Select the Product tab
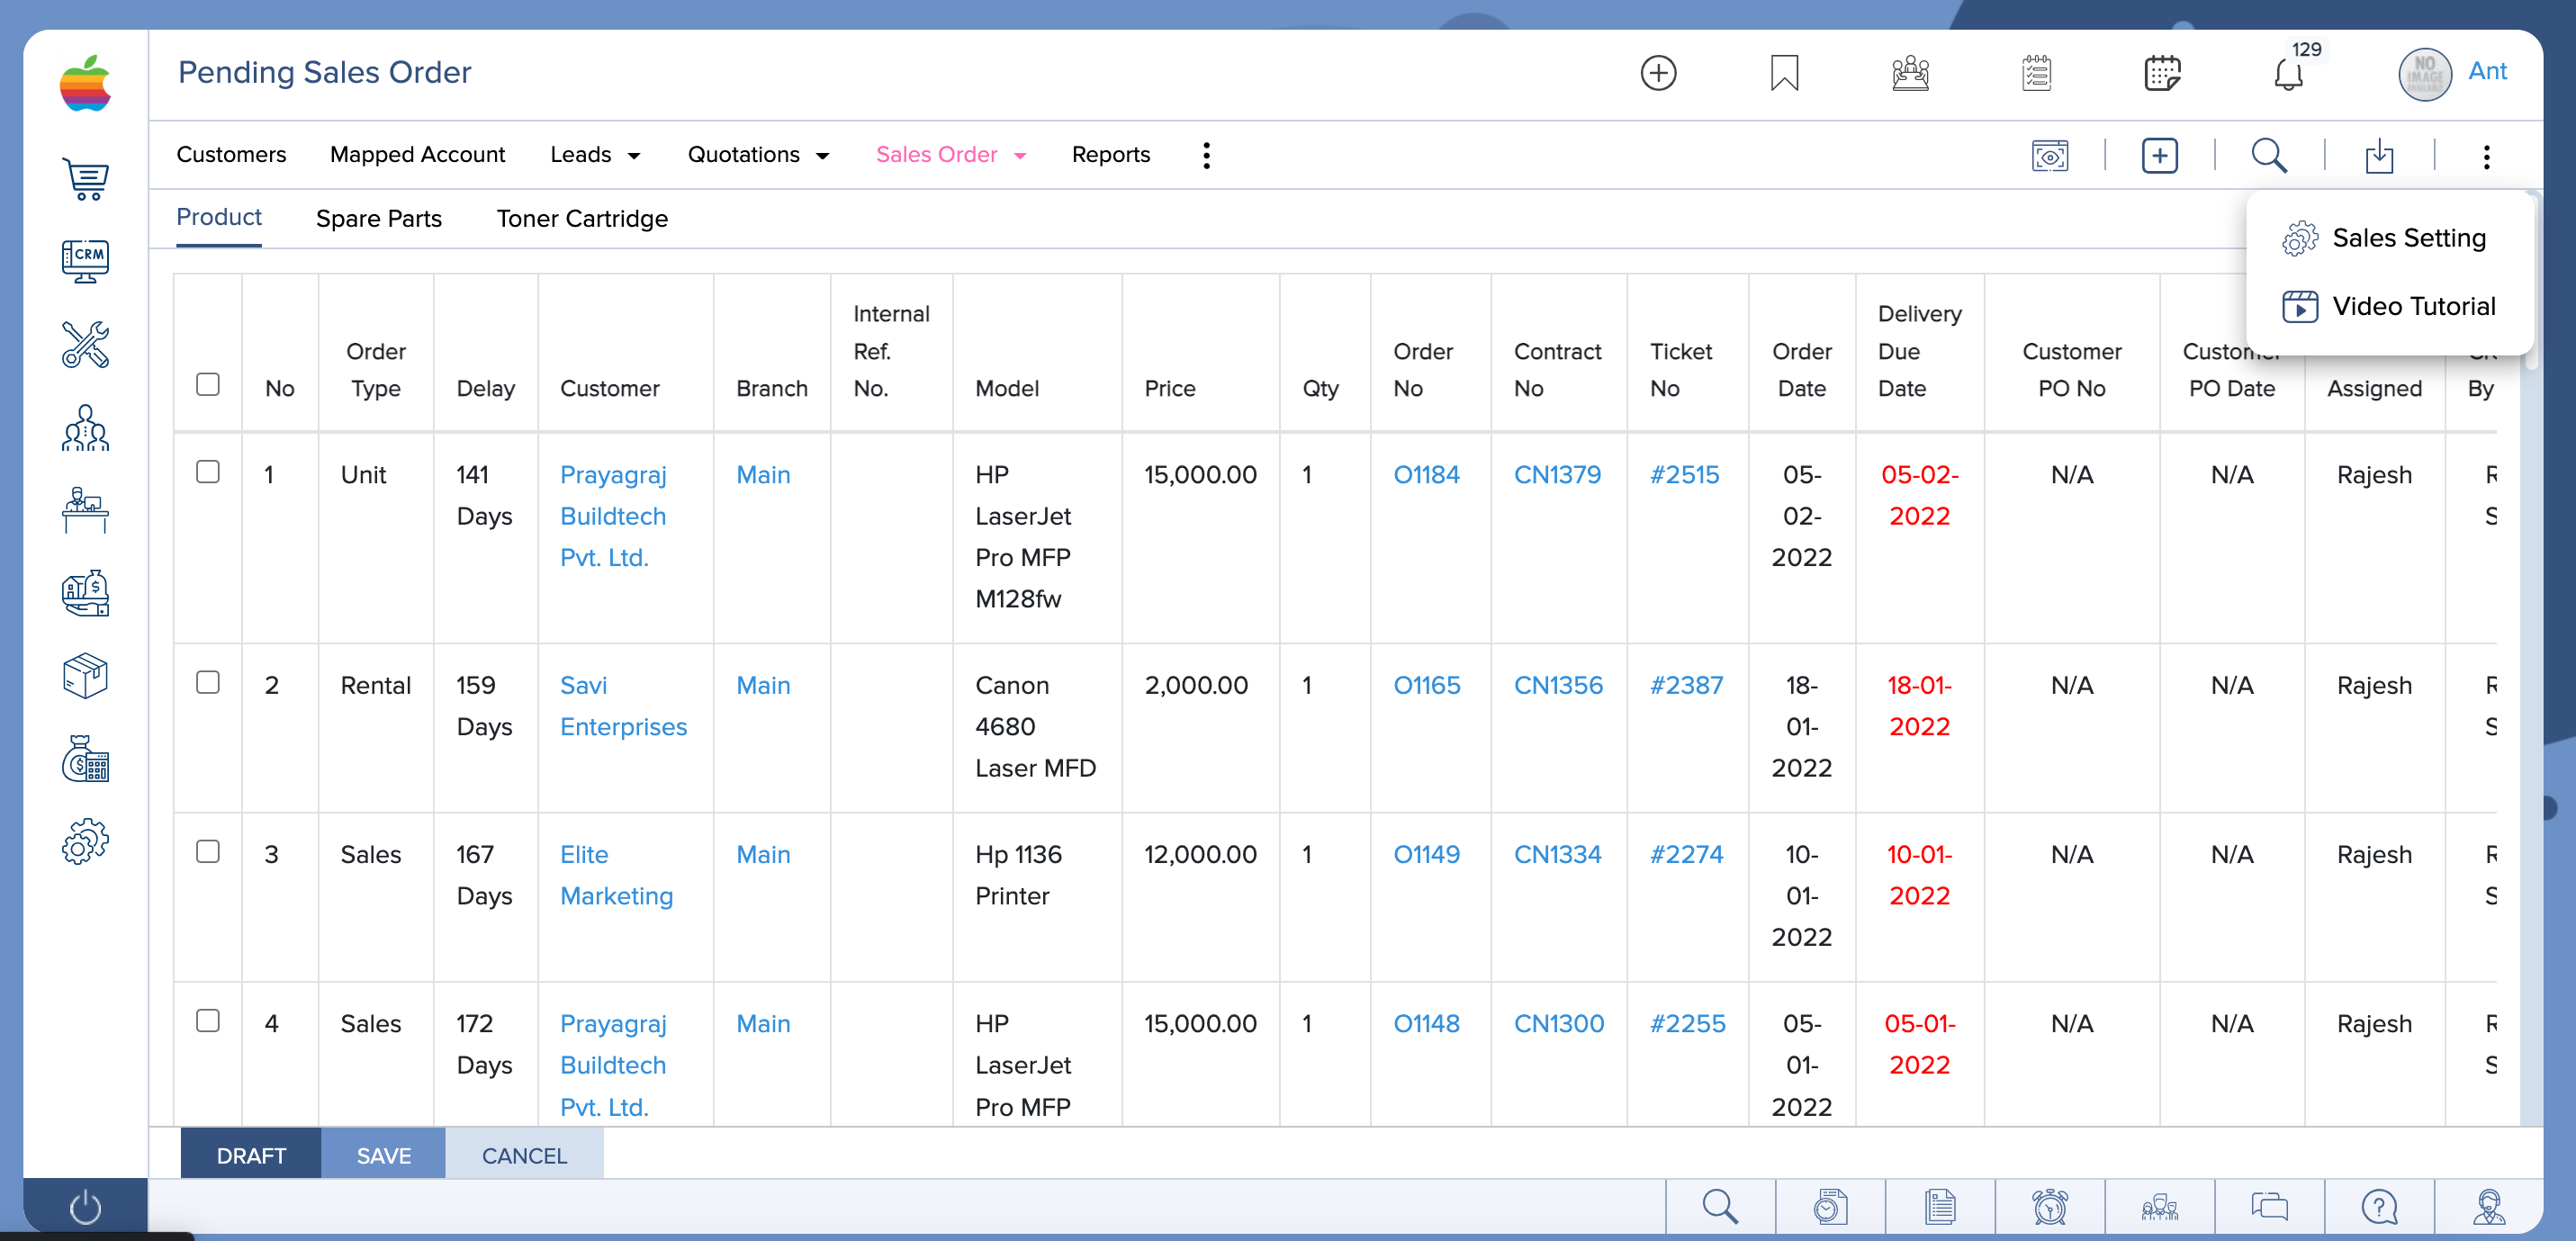The width and height of the screenshot is (2576, 1241). click(219, 218)
